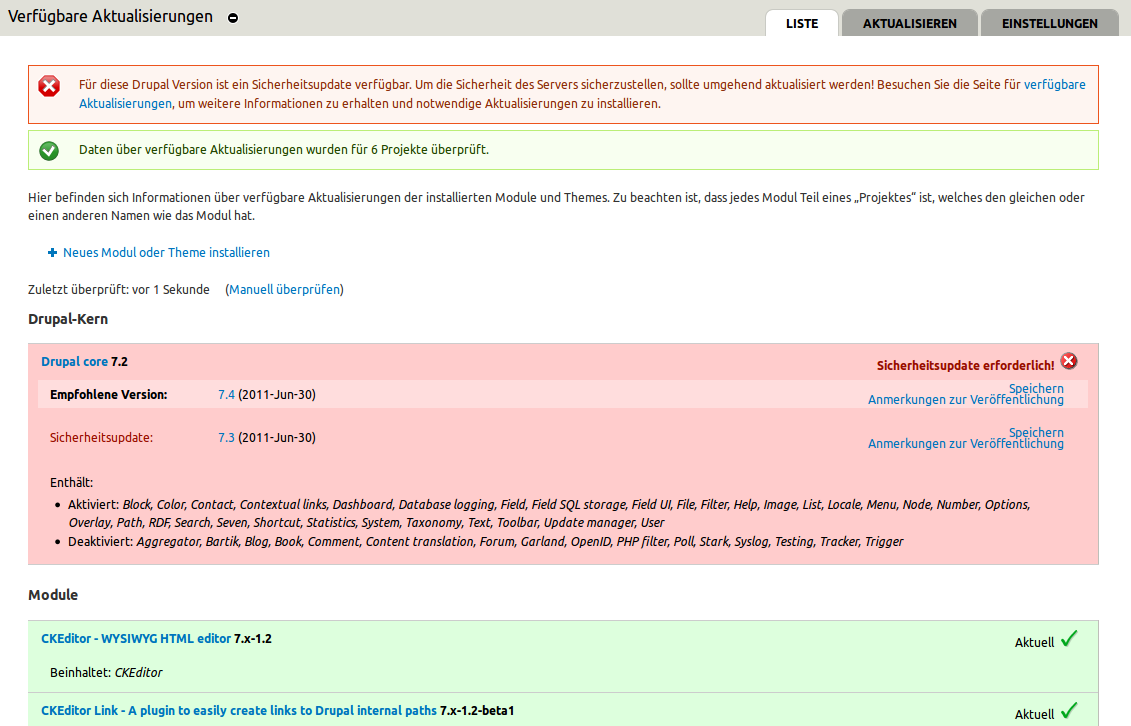
Task: Open CKEditor Link plugin project link
Action: pos(238,711)
